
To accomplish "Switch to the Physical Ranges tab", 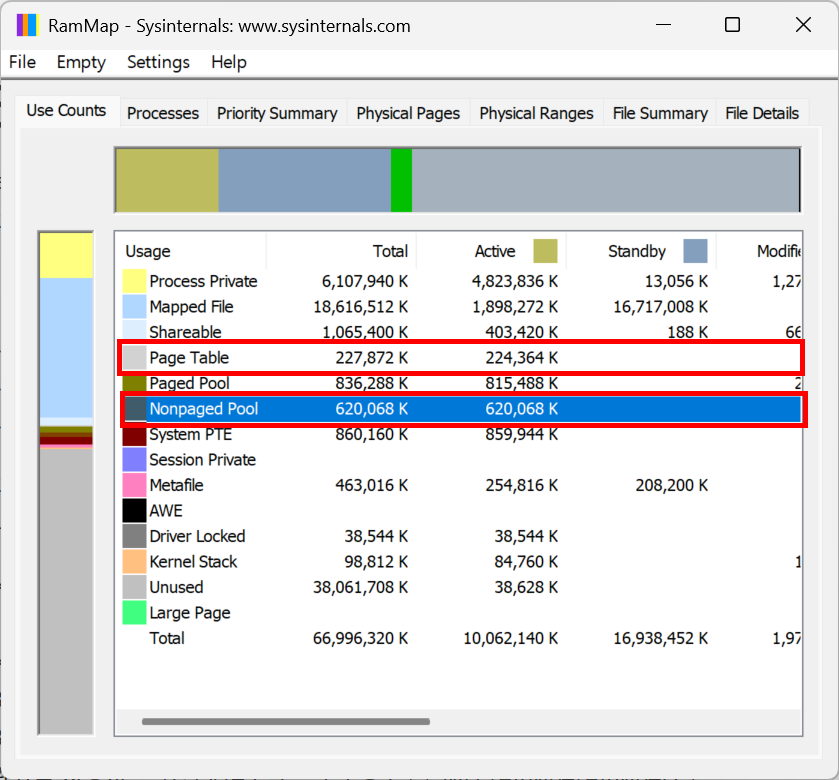I will point(536,113).
